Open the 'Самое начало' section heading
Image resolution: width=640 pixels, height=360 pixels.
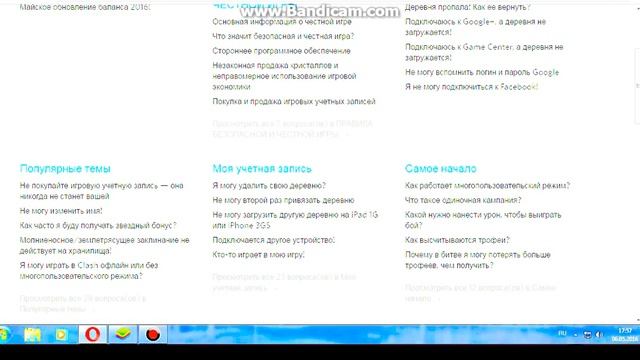pos(440,169)
